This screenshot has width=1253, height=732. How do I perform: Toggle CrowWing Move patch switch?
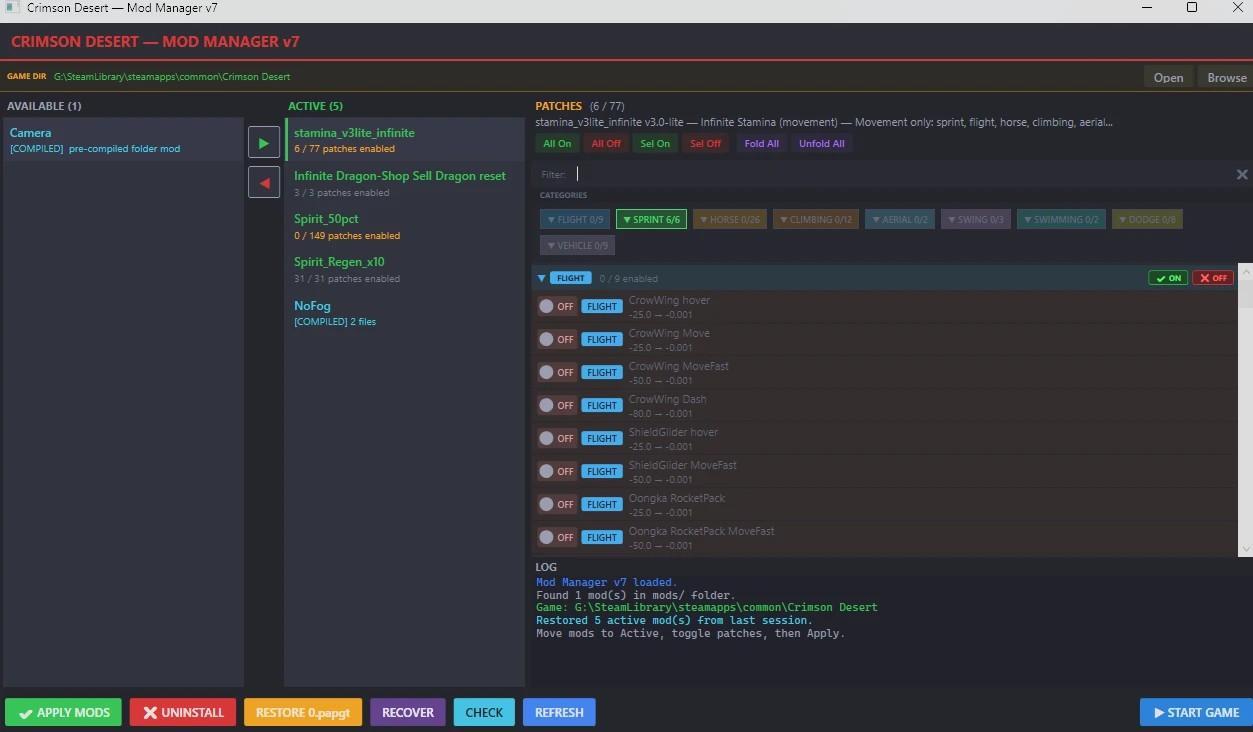[x=556, y=340]
